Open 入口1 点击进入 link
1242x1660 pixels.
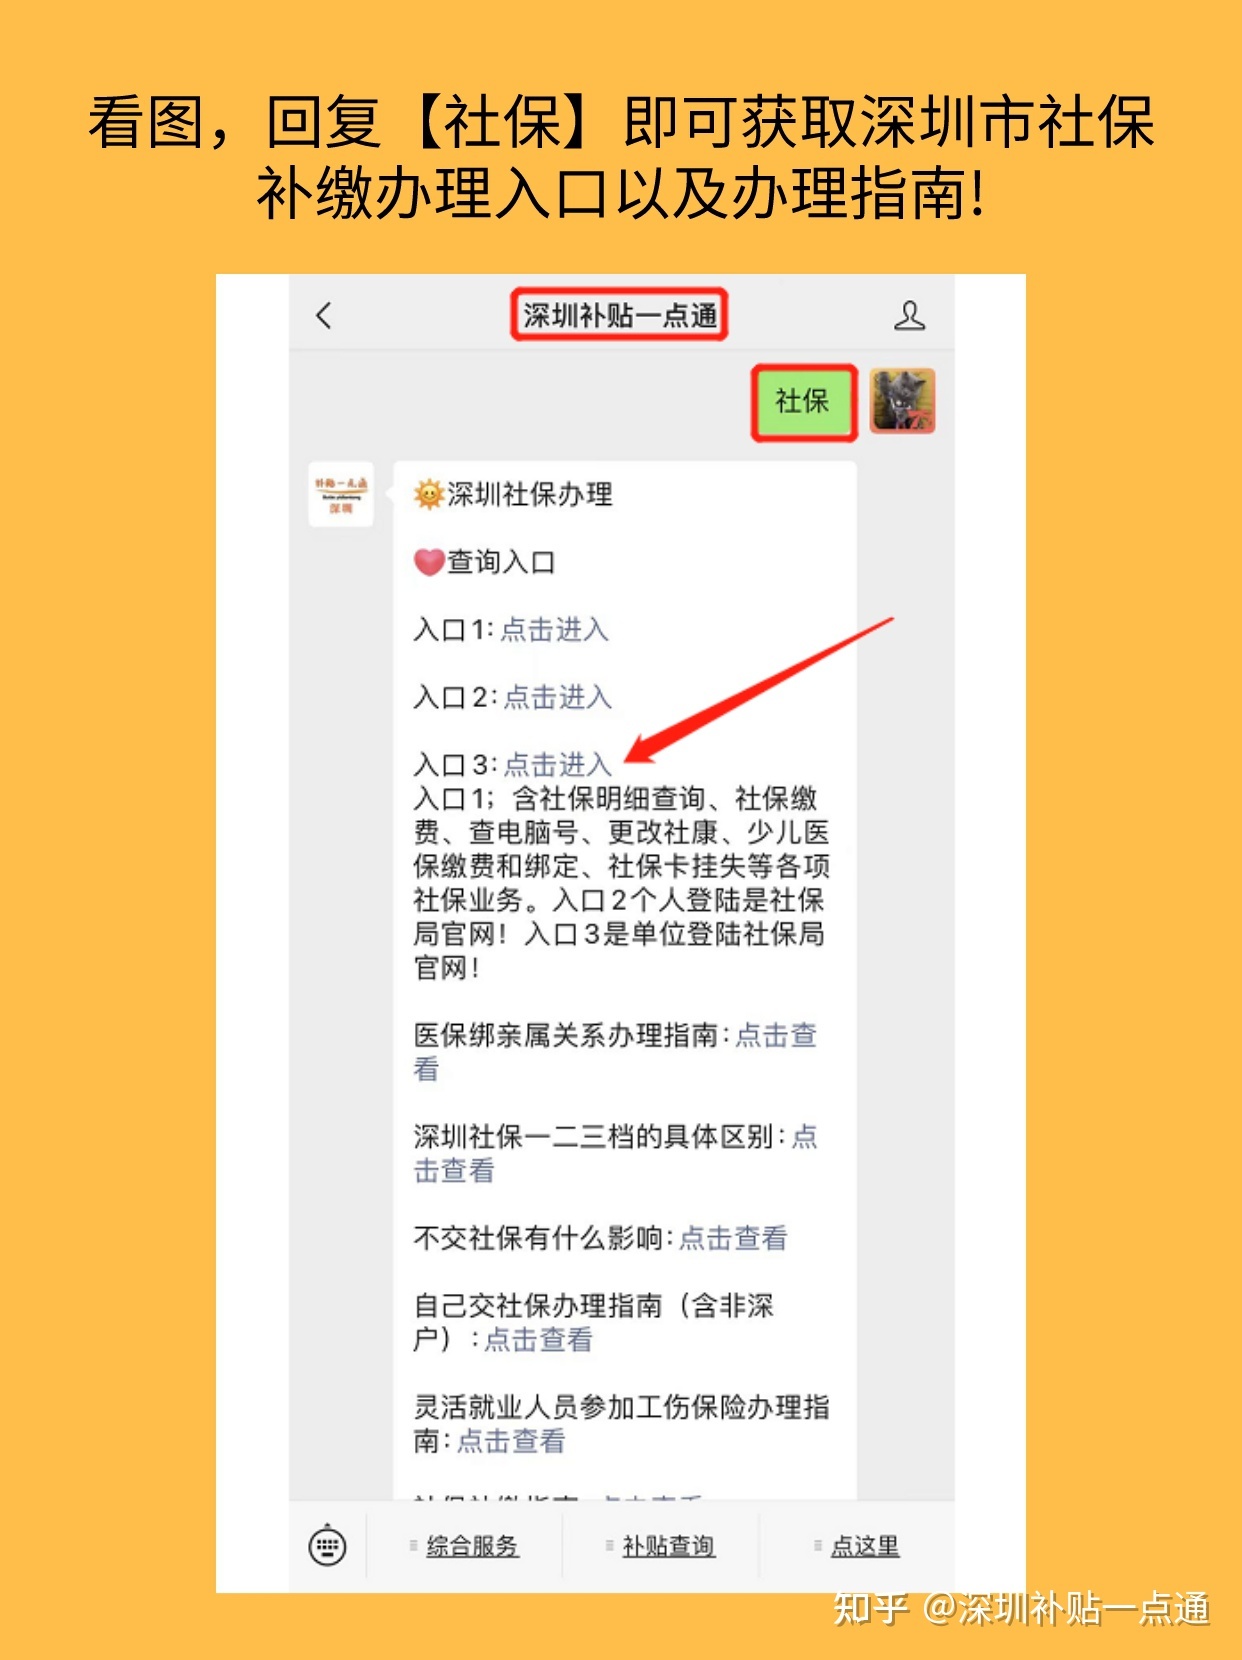555,630
